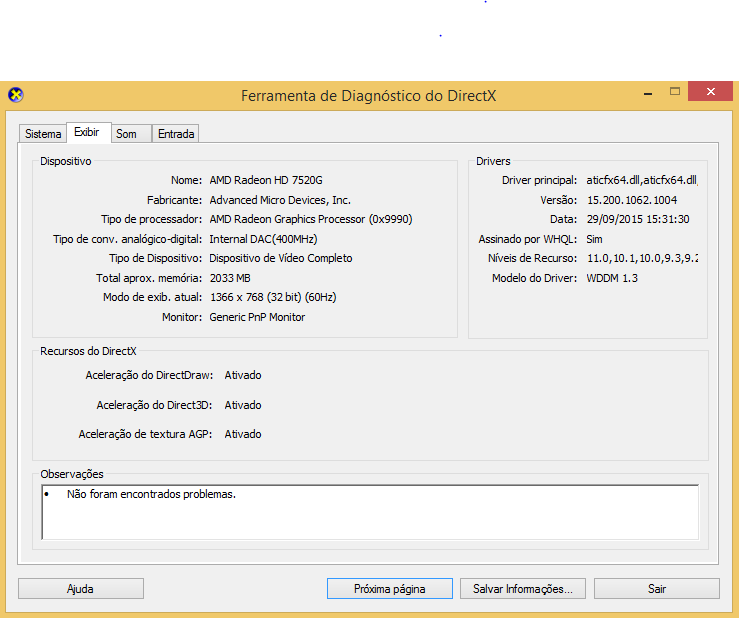Select the Níveis de Recurso value field
This screenshot has height=618, width=739.
[x=641, y=258]
